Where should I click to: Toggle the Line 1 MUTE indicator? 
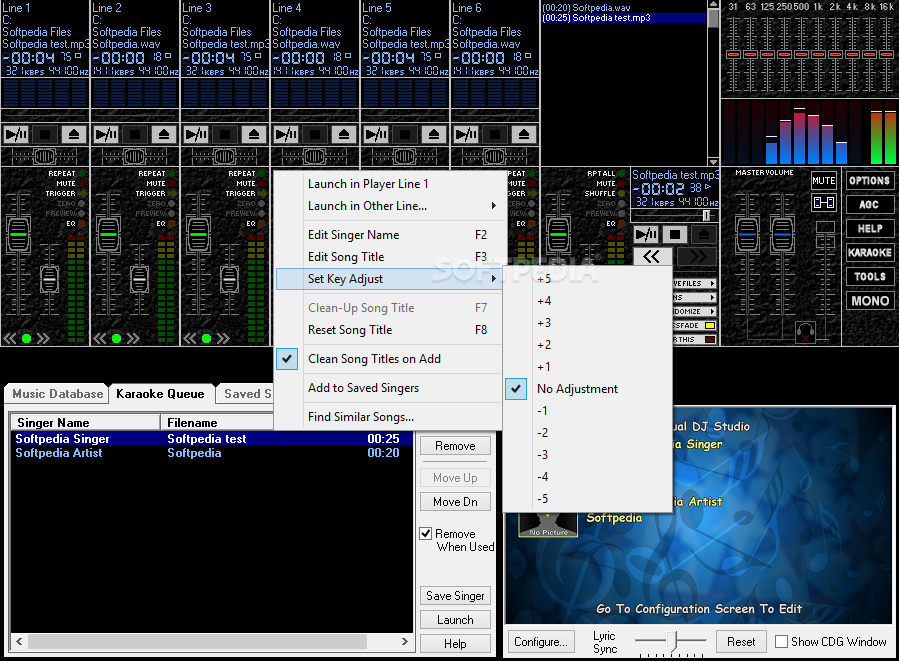point(82,183)
